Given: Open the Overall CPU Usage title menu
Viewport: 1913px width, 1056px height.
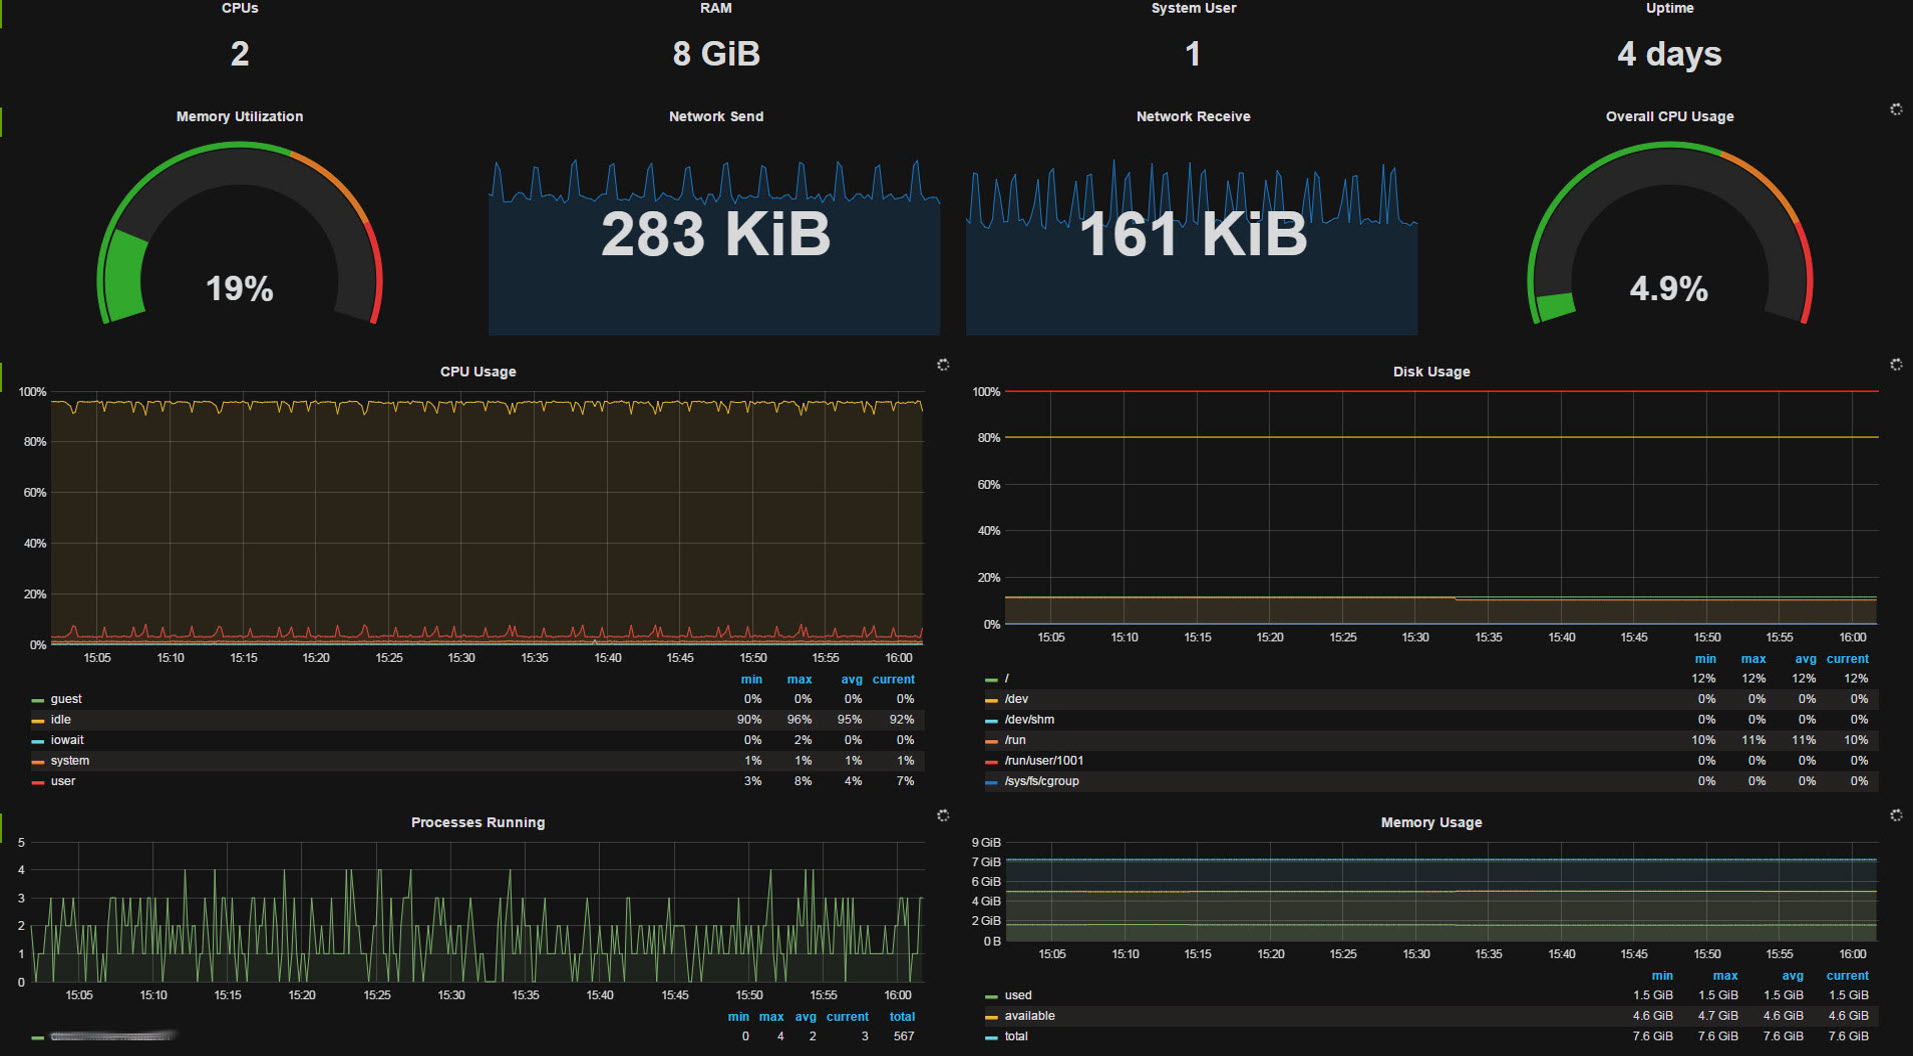Looking at the screenshot, I should click(1669, 116).
